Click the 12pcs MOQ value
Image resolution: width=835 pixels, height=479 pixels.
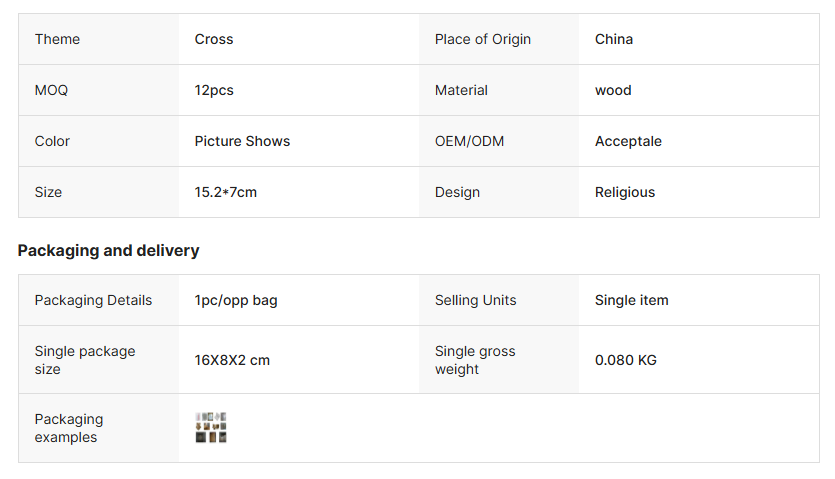coord(214,90)
